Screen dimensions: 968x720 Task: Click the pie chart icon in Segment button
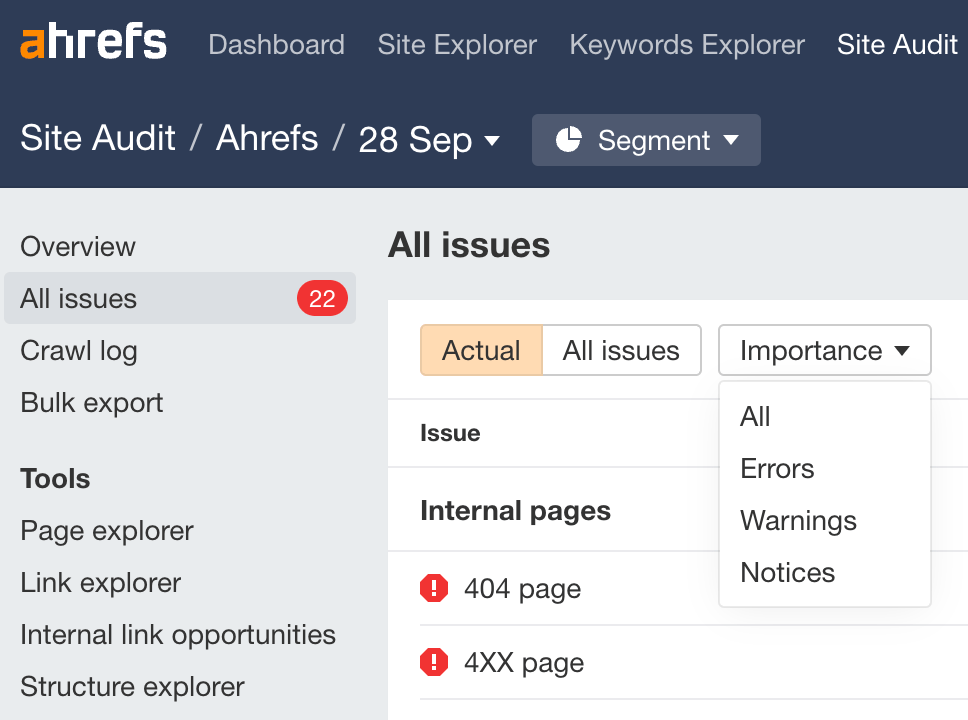(x=570, y=140)
